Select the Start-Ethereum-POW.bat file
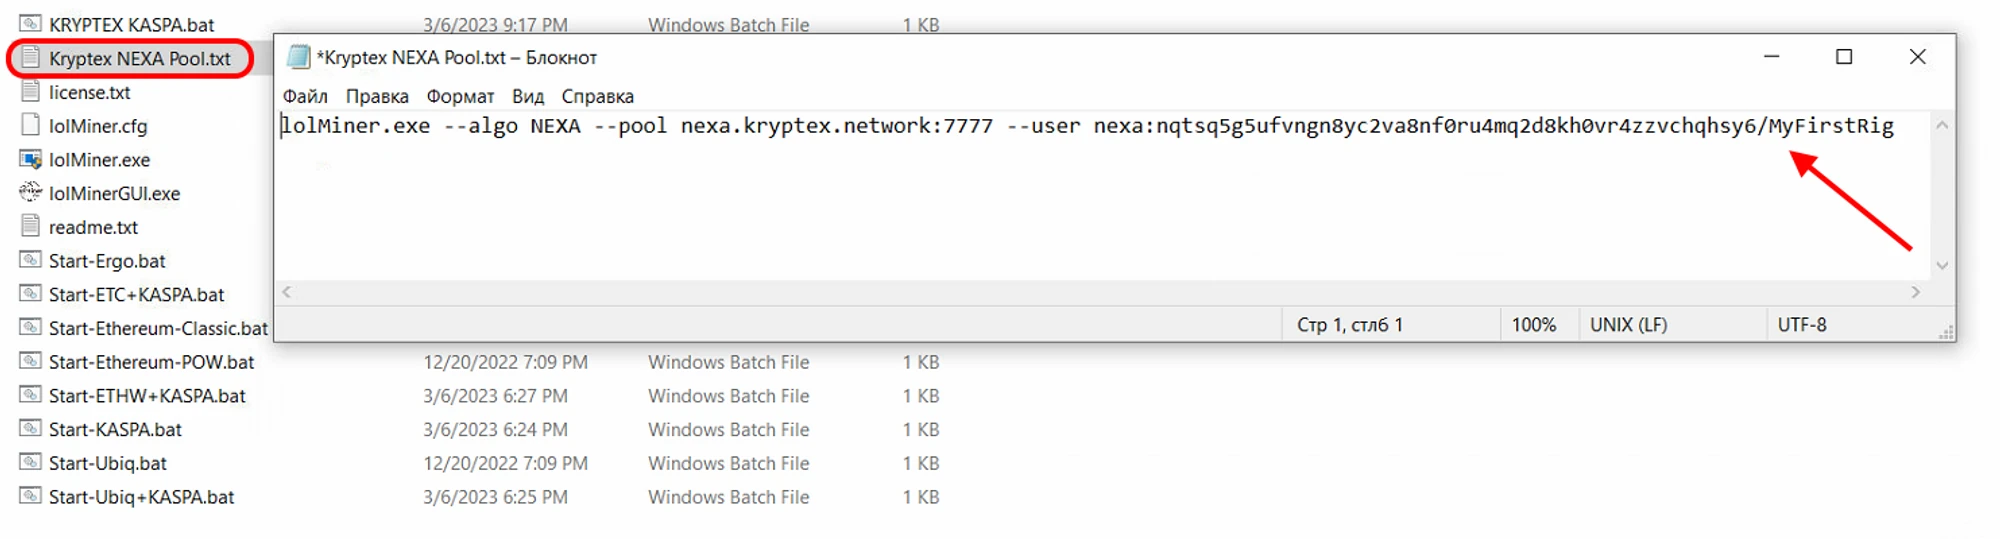The width and height of the screenshot is (2000, 539). point(151,362)
